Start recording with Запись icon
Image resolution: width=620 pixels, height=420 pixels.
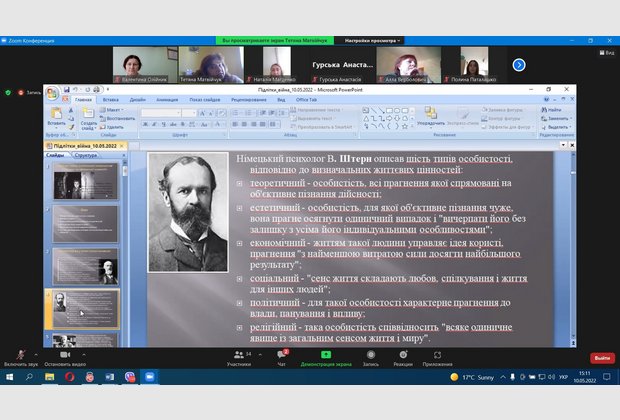pyautogui.click(x=370, y=356)
